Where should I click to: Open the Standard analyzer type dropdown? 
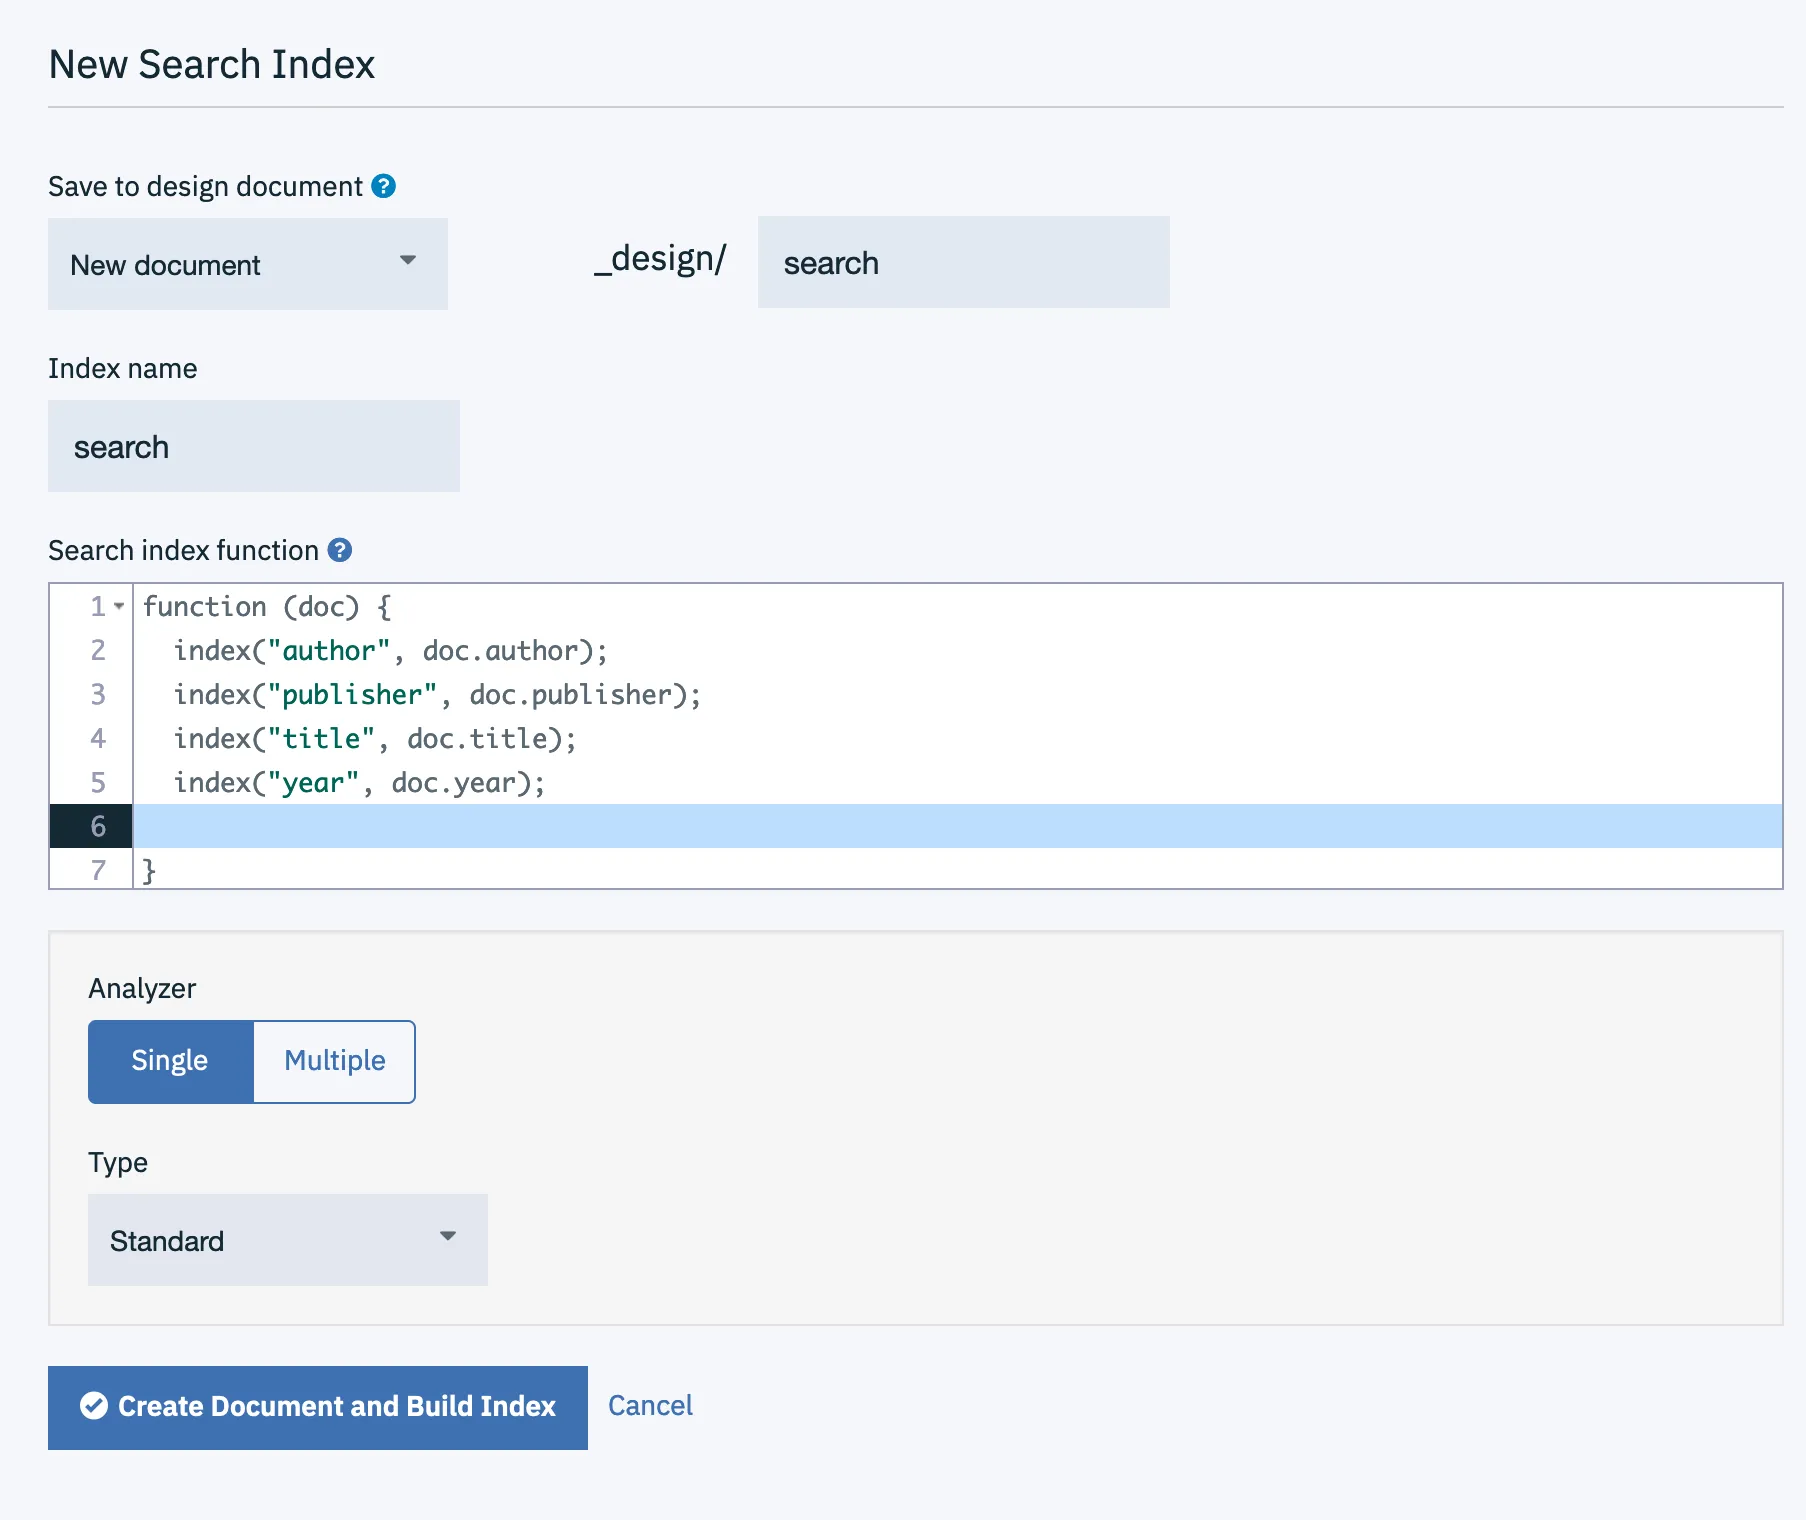click(x=288, y=1240)
